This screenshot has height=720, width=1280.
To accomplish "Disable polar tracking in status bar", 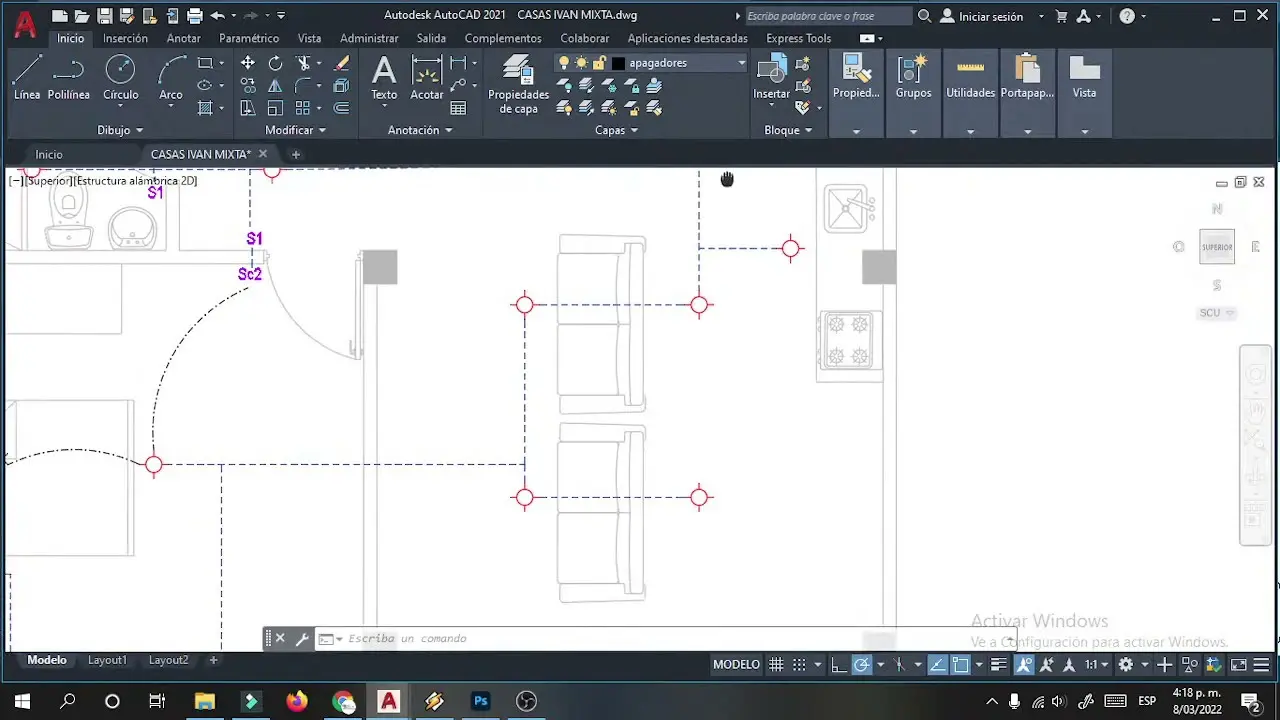I will 860,664.
